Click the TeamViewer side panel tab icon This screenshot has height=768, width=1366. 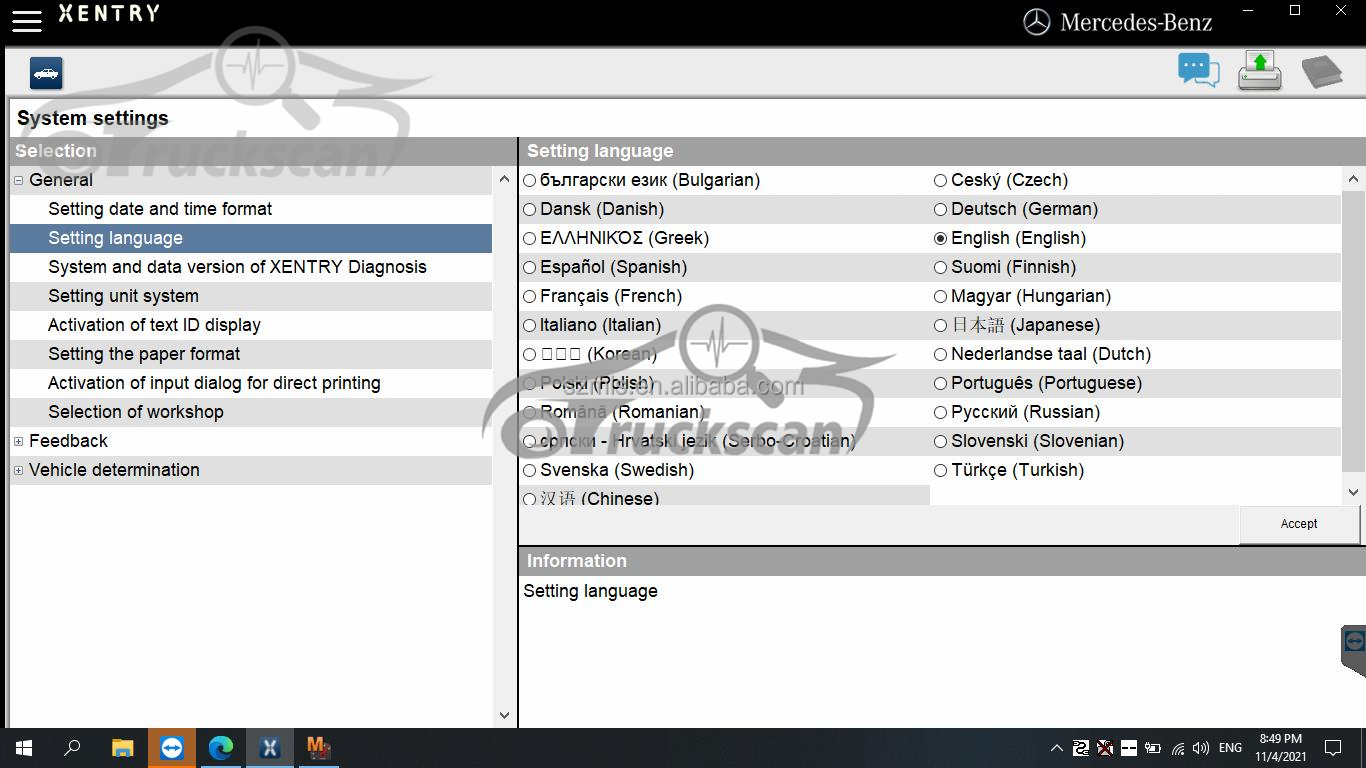click(1354, 641)
